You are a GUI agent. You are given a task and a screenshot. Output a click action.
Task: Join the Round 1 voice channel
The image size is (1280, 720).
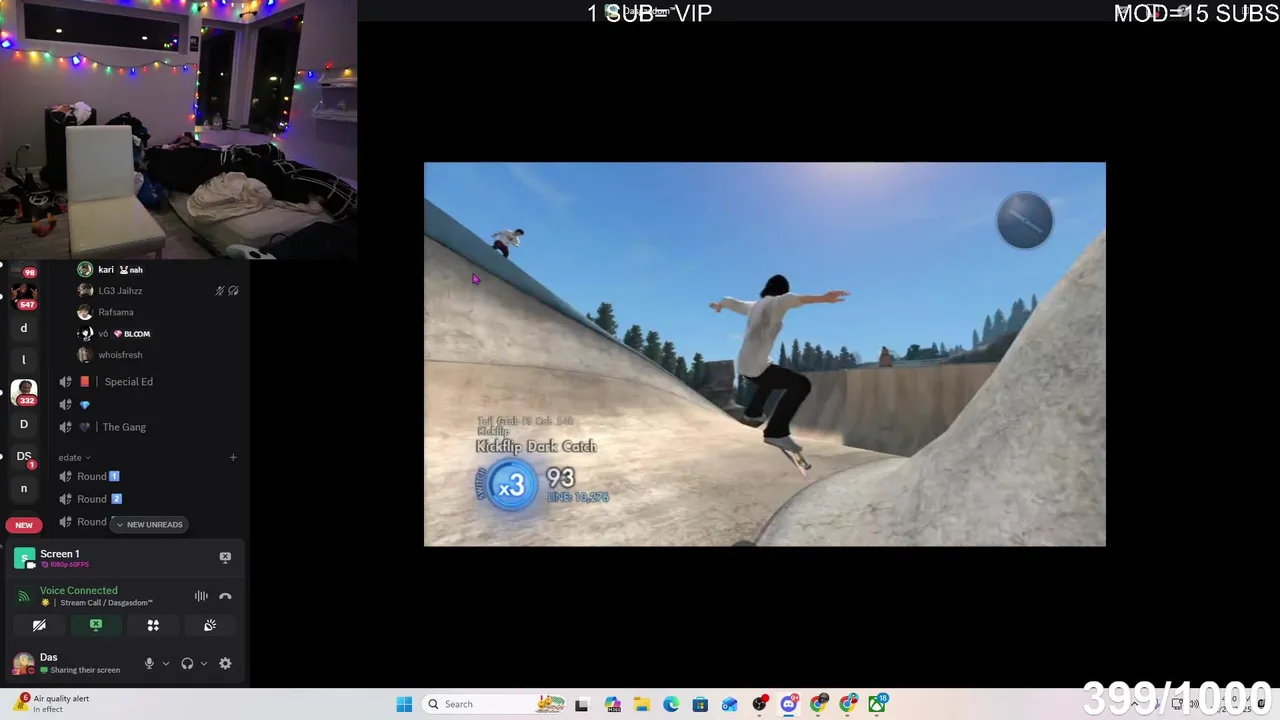click(x=98, y=476)
